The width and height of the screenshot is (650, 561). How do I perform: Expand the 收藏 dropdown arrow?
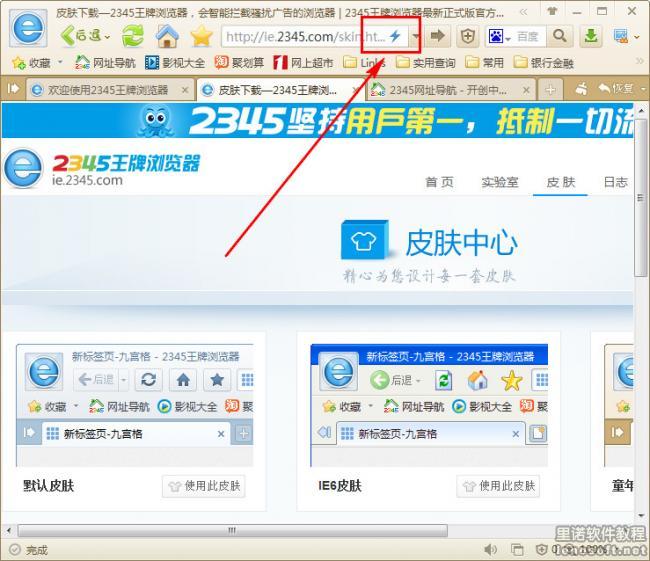pyautogui.click(x=60, y=63)
